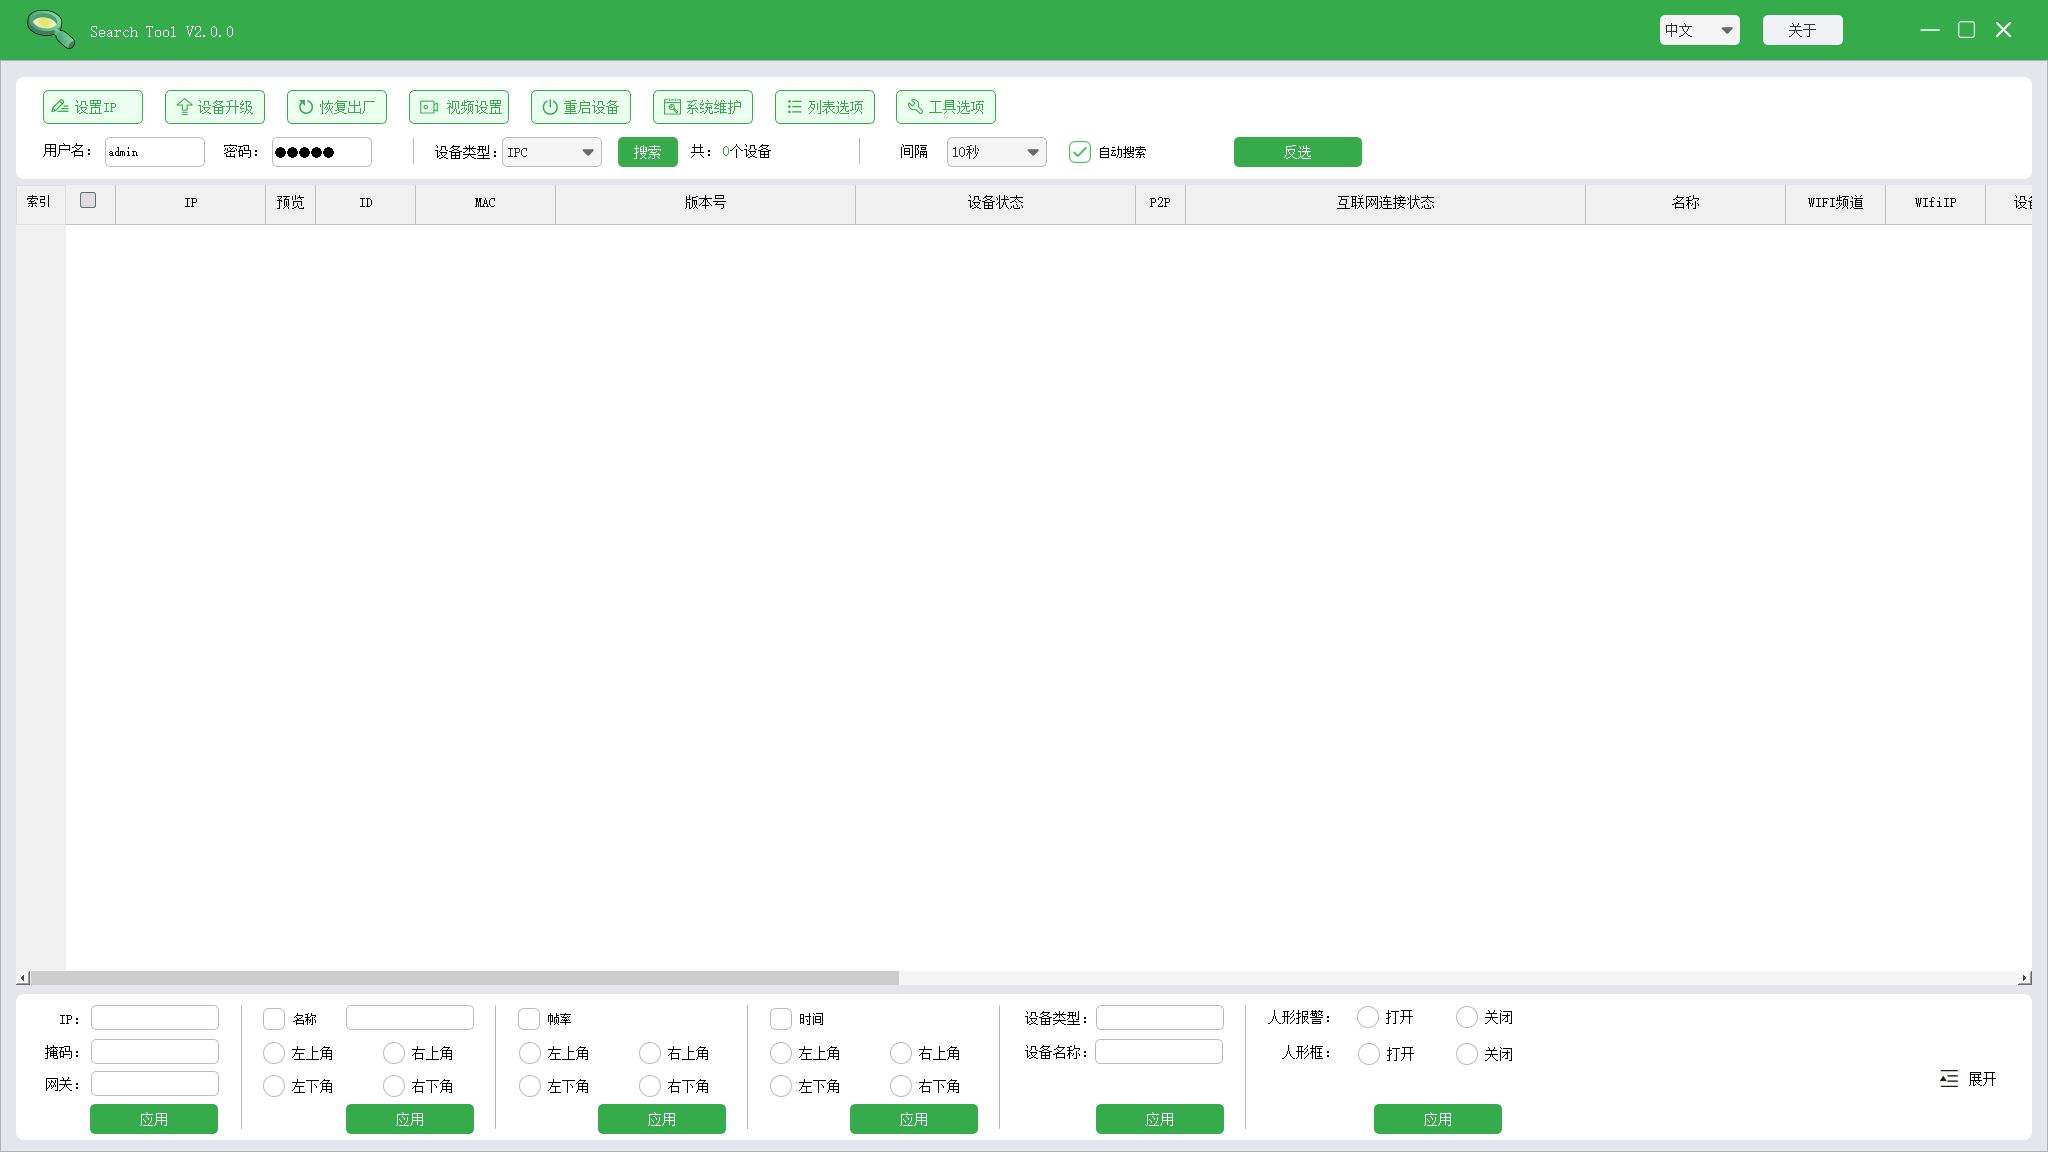Viewport: 2048px width, 1152px height.
Task: Click the select-all checkbox in table header
Action: [x=88, y=200]
